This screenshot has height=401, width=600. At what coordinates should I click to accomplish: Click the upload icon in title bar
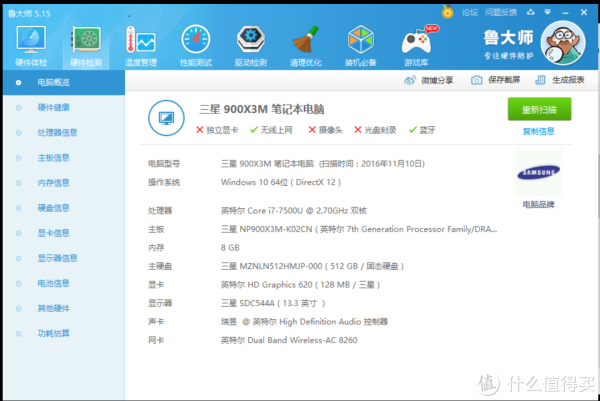[x=530, y=12]
